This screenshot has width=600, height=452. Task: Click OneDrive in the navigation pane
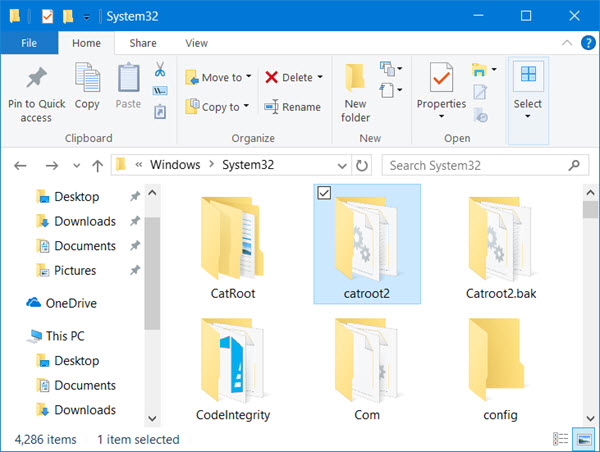(x=61, y=303)
